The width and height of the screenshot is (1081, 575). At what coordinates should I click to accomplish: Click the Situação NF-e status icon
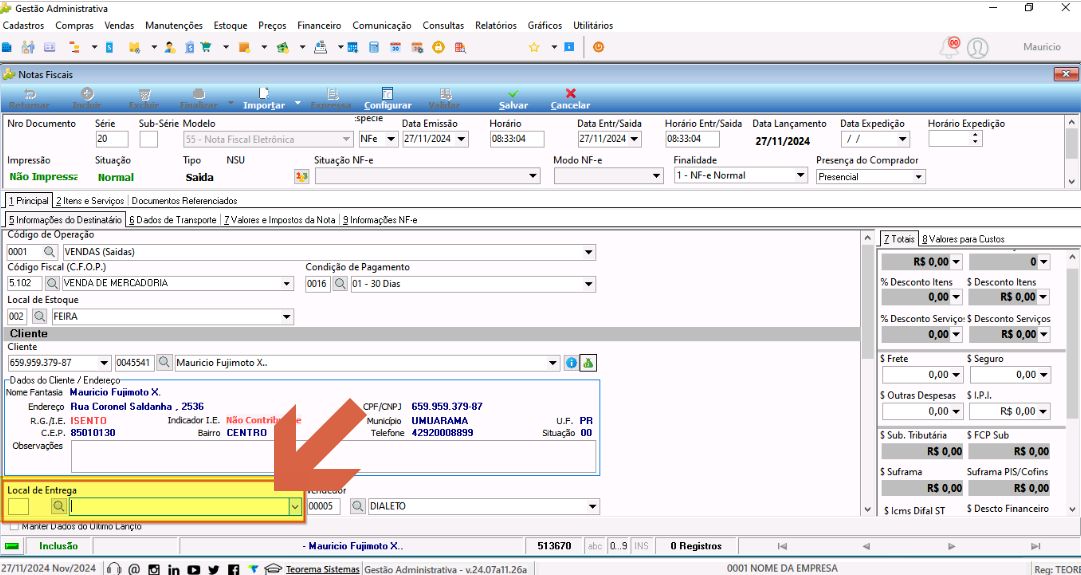(x=301, y=176)
